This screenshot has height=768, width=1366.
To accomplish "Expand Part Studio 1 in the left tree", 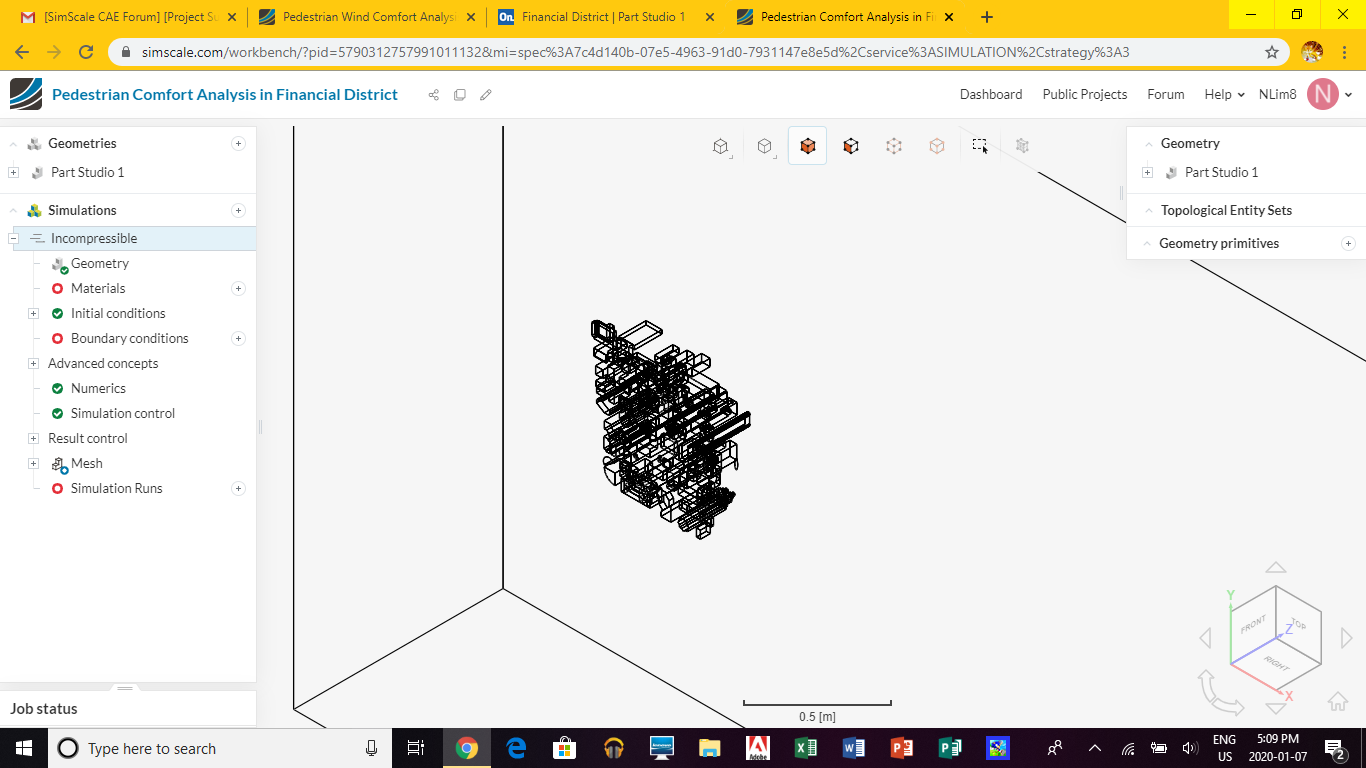I will 13,172.
